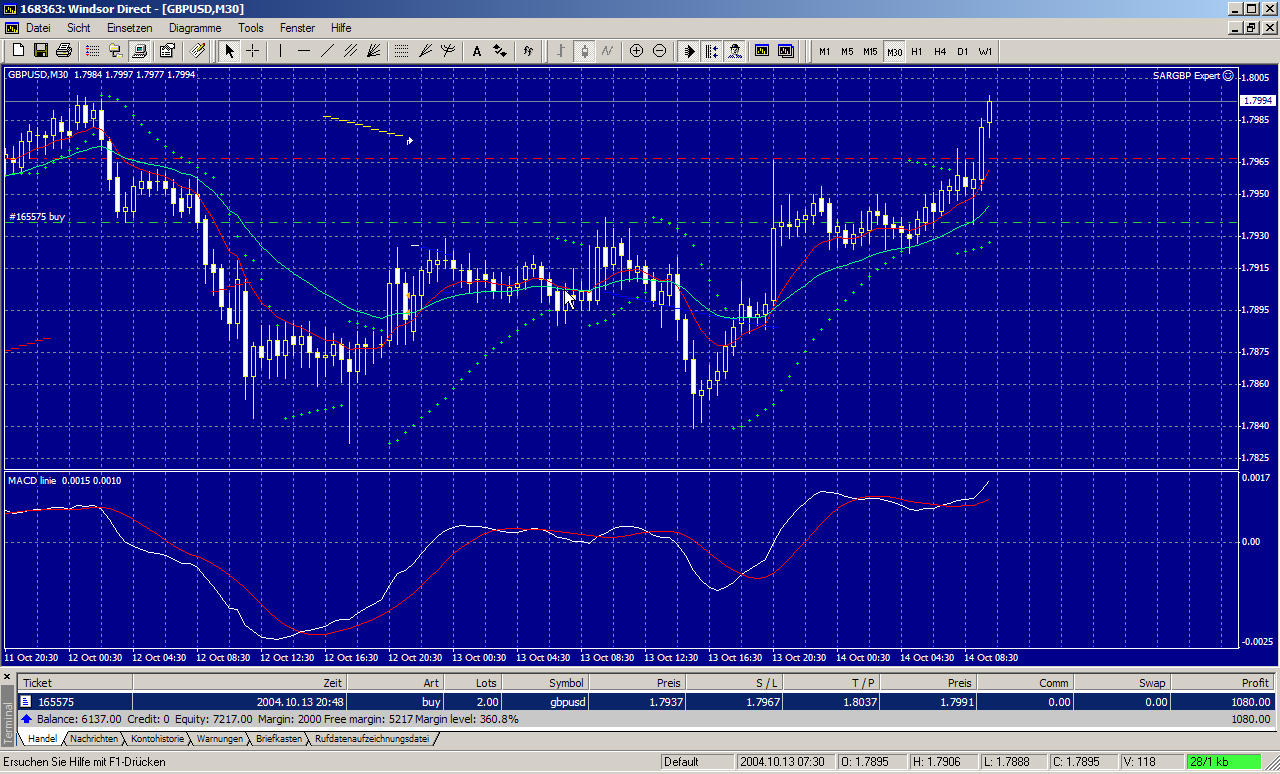Zoom in with the plus magnifier icon

pyautogui.click(x=636, y=51)
